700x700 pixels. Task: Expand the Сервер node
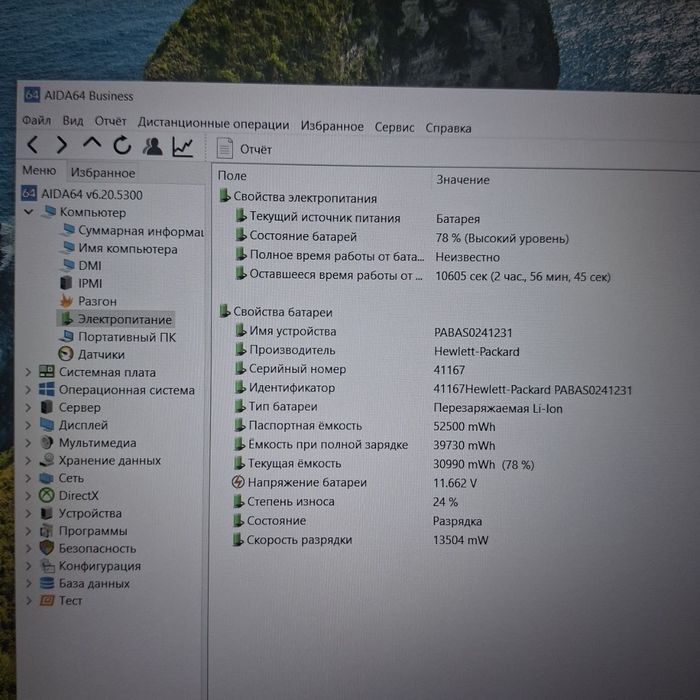pos(28,408)
